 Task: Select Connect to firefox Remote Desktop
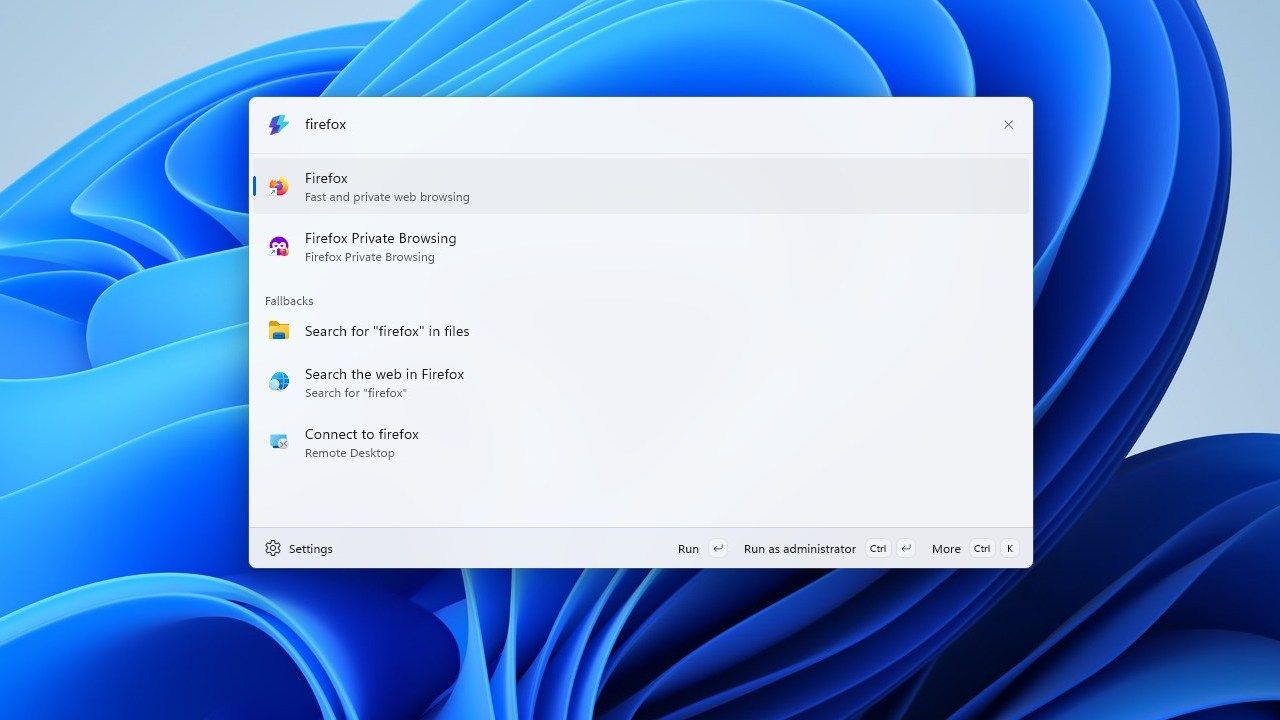point(641,442)
